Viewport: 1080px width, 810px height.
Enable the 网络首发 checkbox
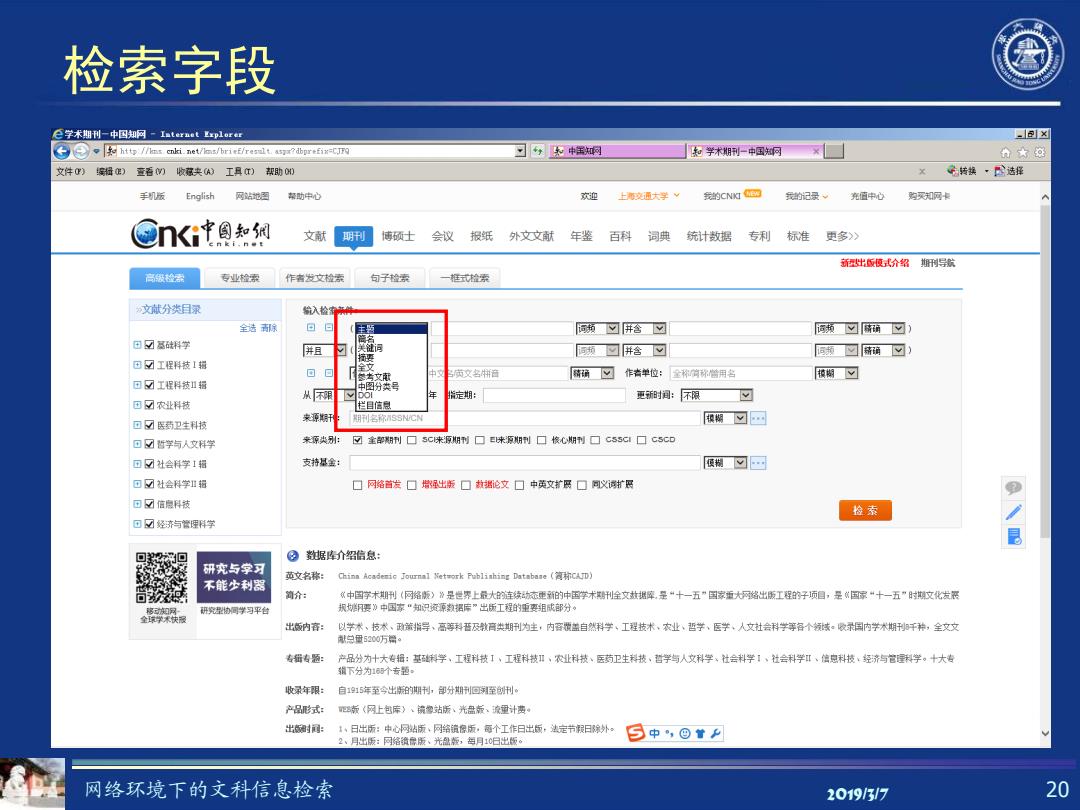pyautogui.click(x=357, y=485)
